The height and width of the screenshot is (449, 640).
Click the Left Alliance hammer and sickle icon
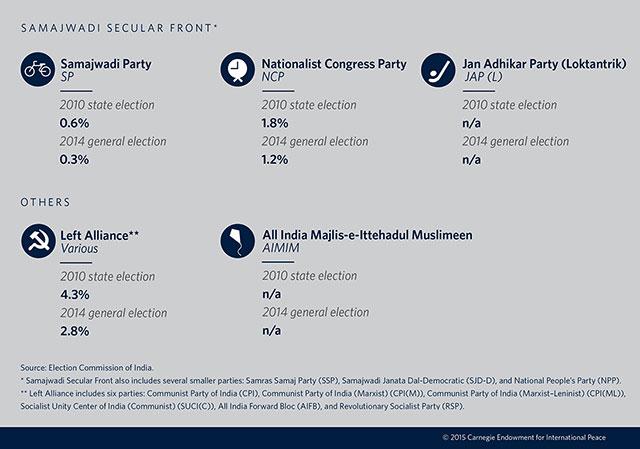[38, 241]
